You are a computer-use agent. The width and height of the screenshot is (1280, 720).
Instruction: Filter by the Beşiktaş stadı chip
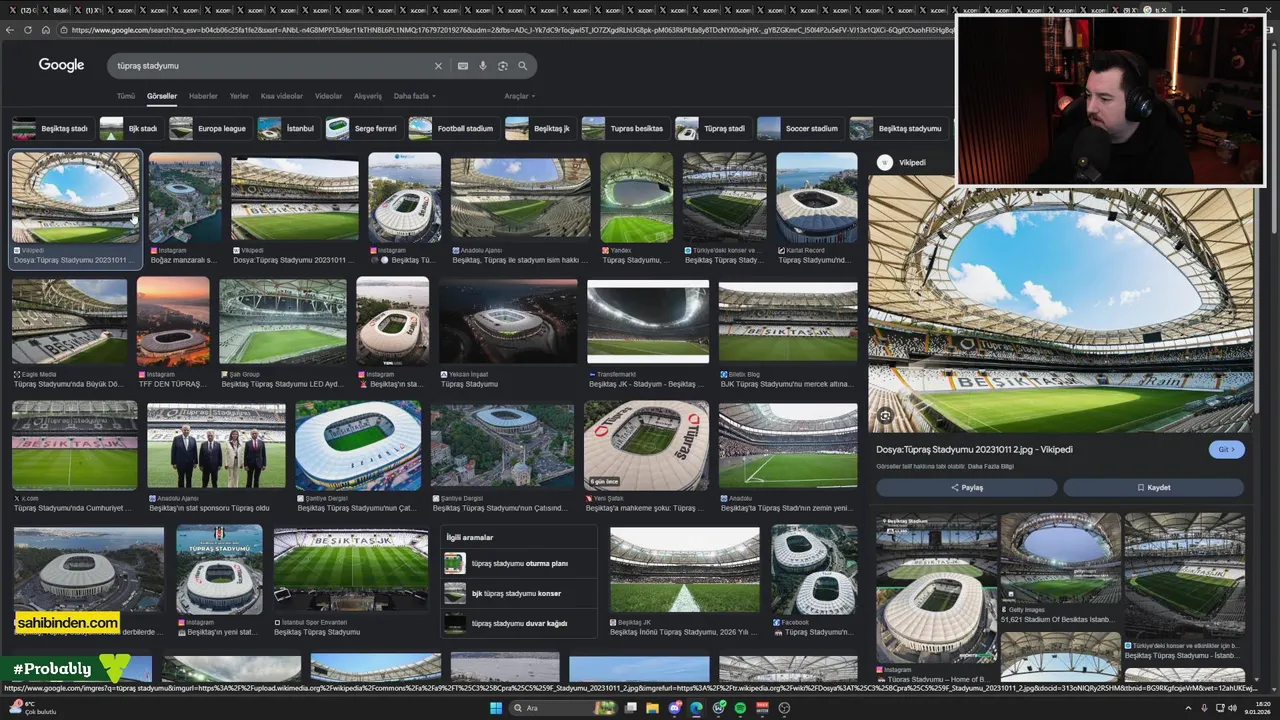click(52, 128)
